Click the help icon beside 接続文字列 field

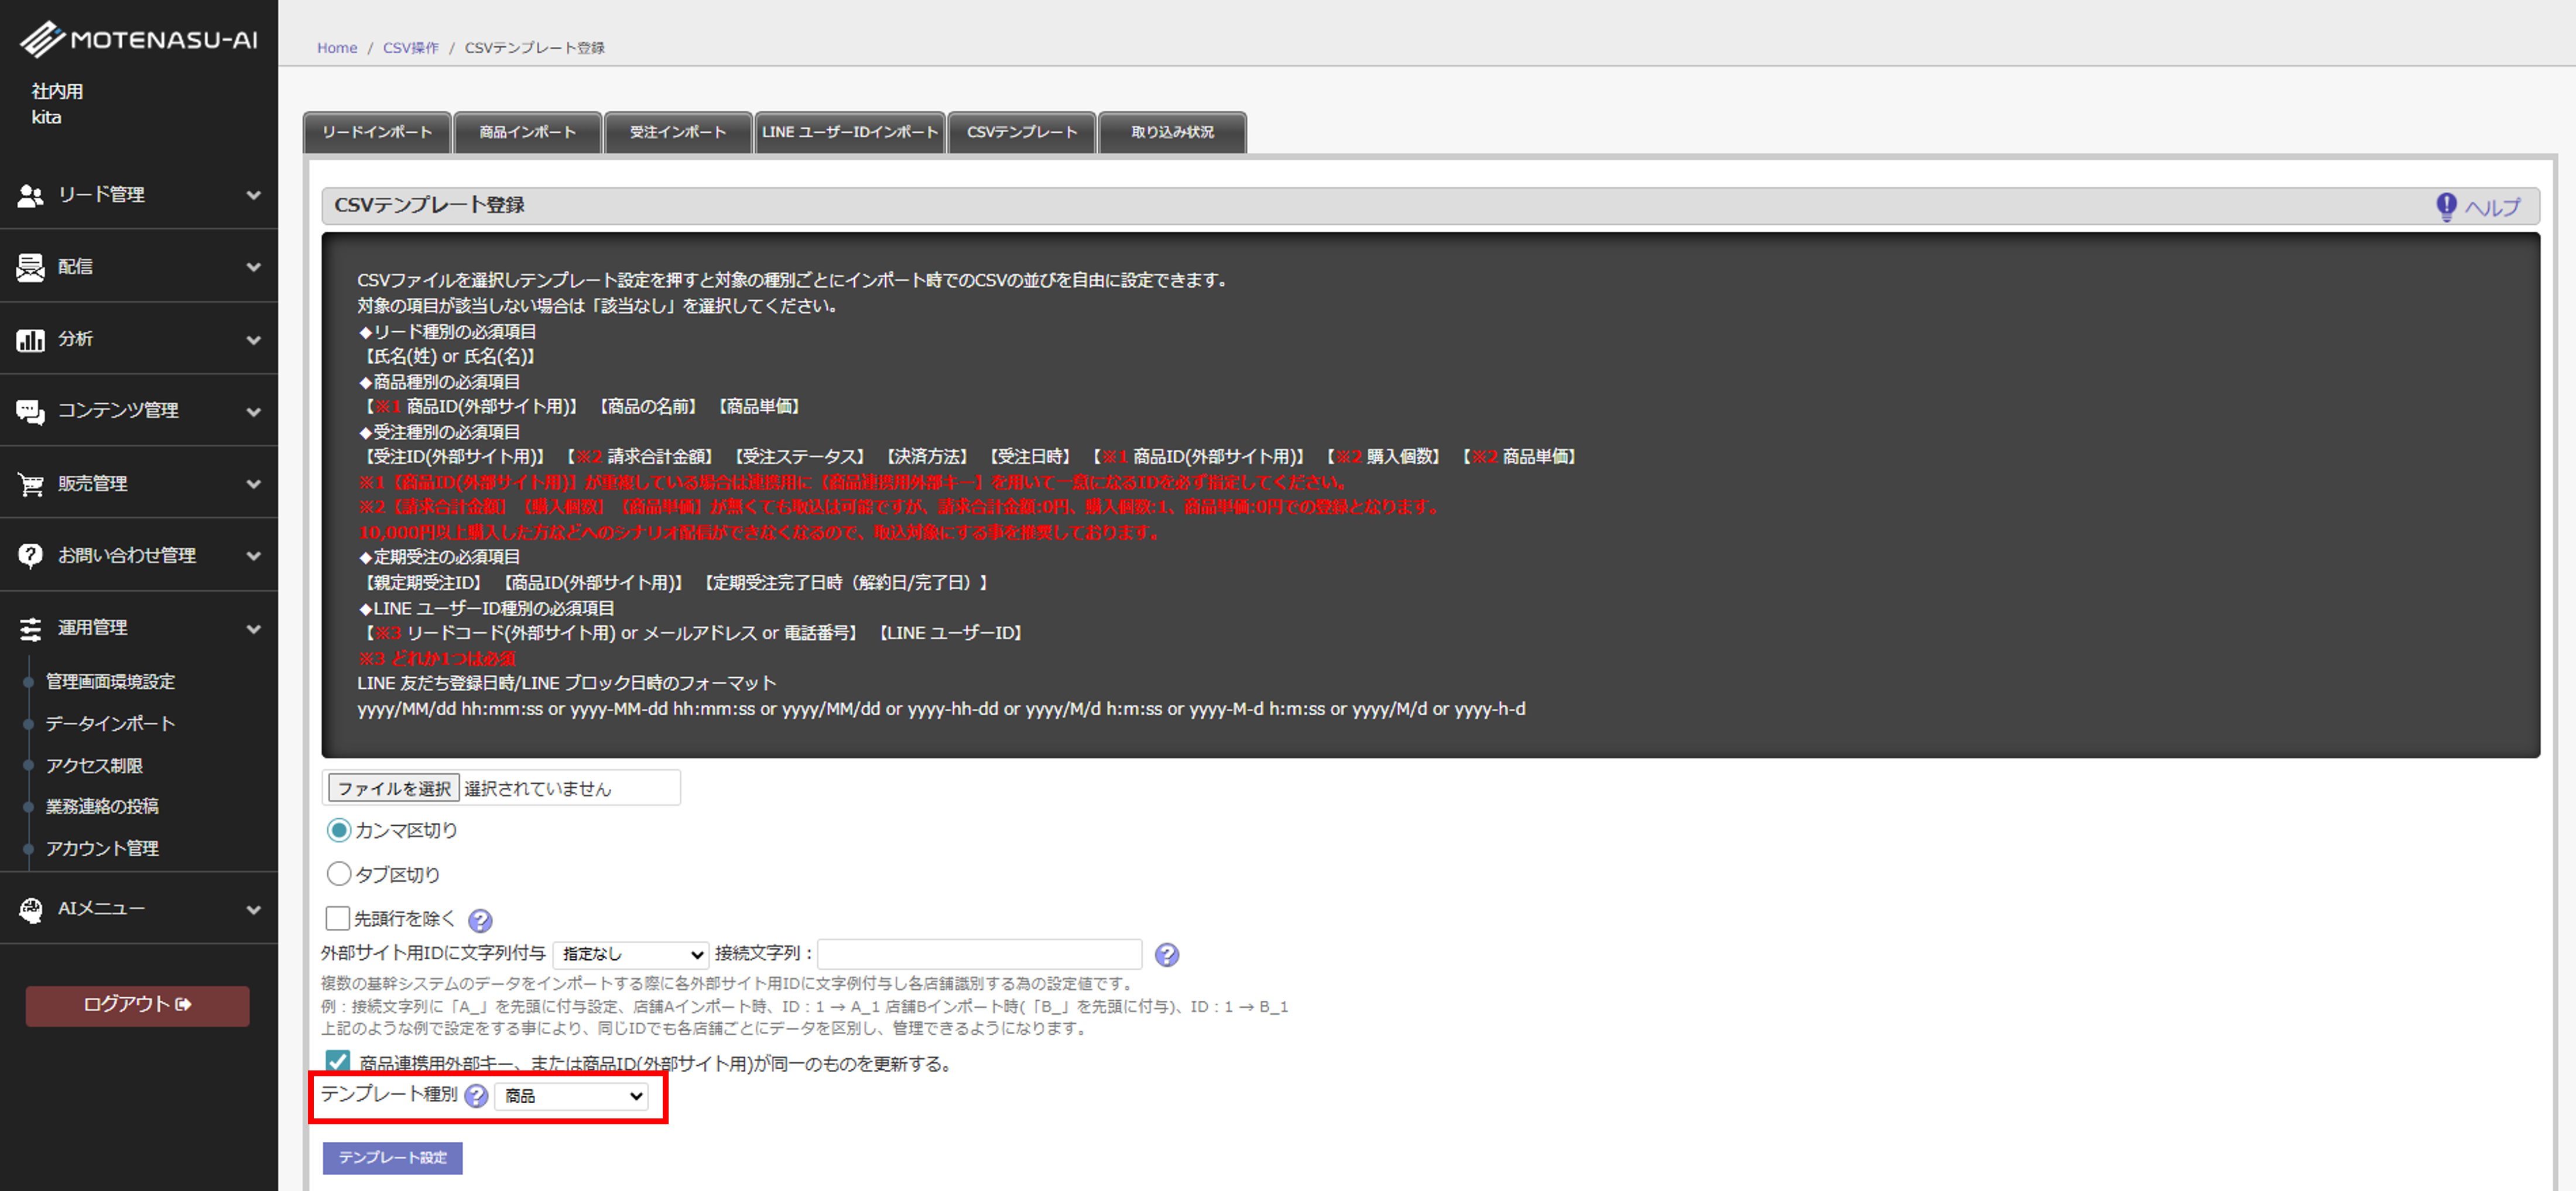[1166, 955]
